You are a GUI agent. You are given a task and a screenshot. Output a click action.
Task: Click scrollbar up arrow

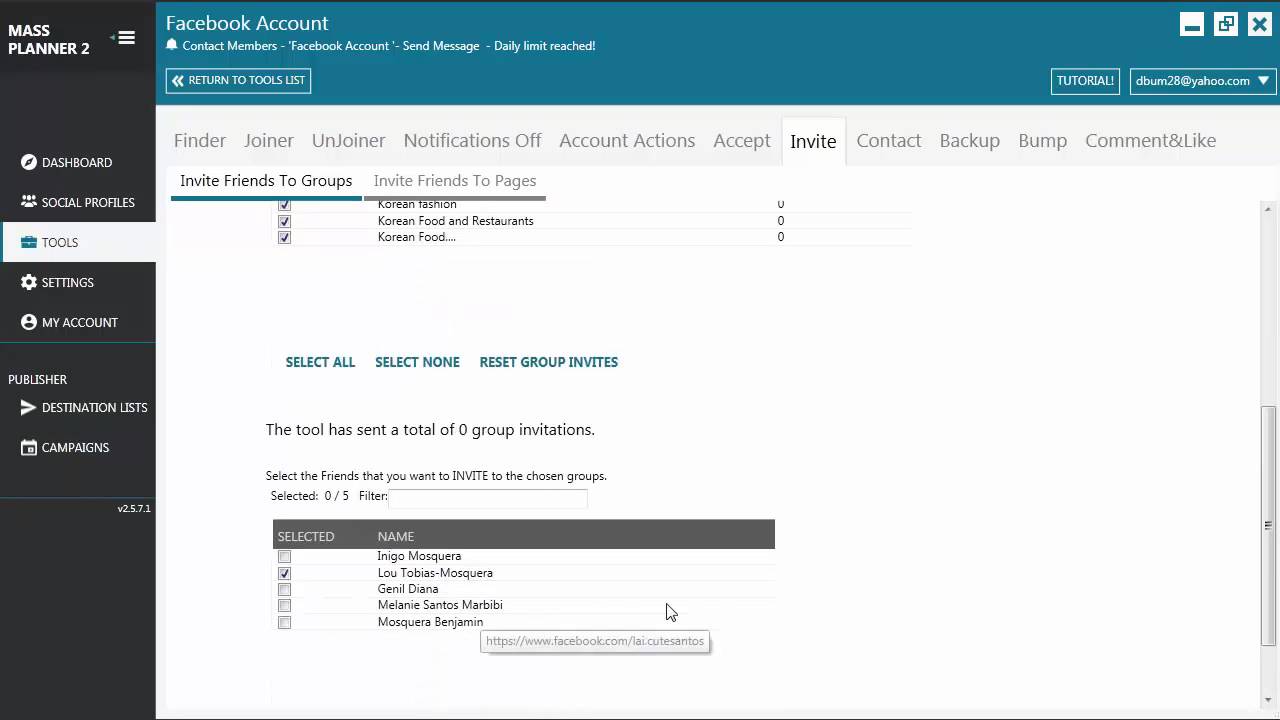click(x=1268, y=209)
